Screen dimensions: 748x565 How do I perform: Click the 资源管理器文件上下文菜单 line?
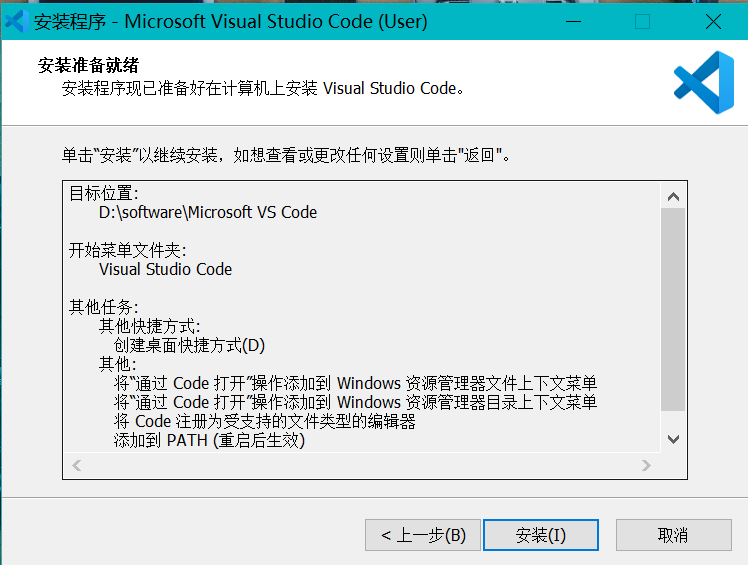click(x=355, y=383)
